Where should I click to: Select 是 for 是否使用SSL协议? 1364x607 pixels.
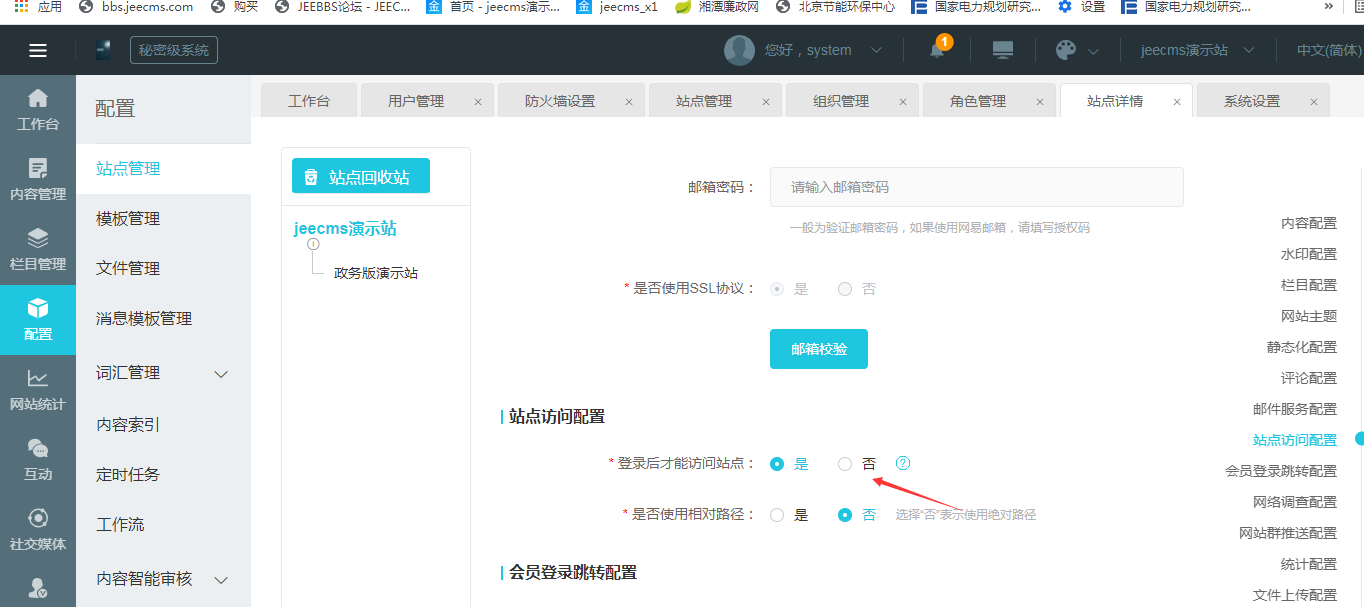coord(777,289)
